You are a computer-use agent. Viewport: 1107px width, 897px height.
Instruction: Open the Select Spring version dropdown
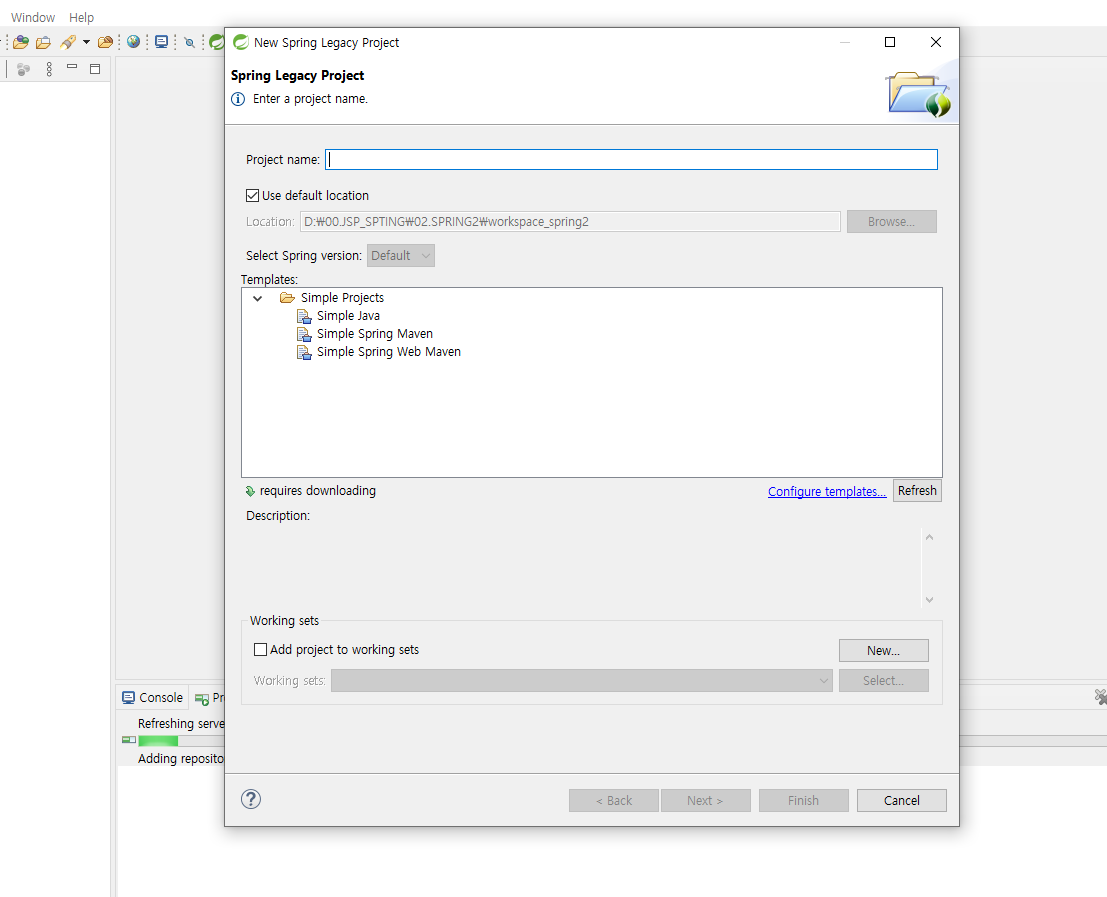[x=400, y=255]
